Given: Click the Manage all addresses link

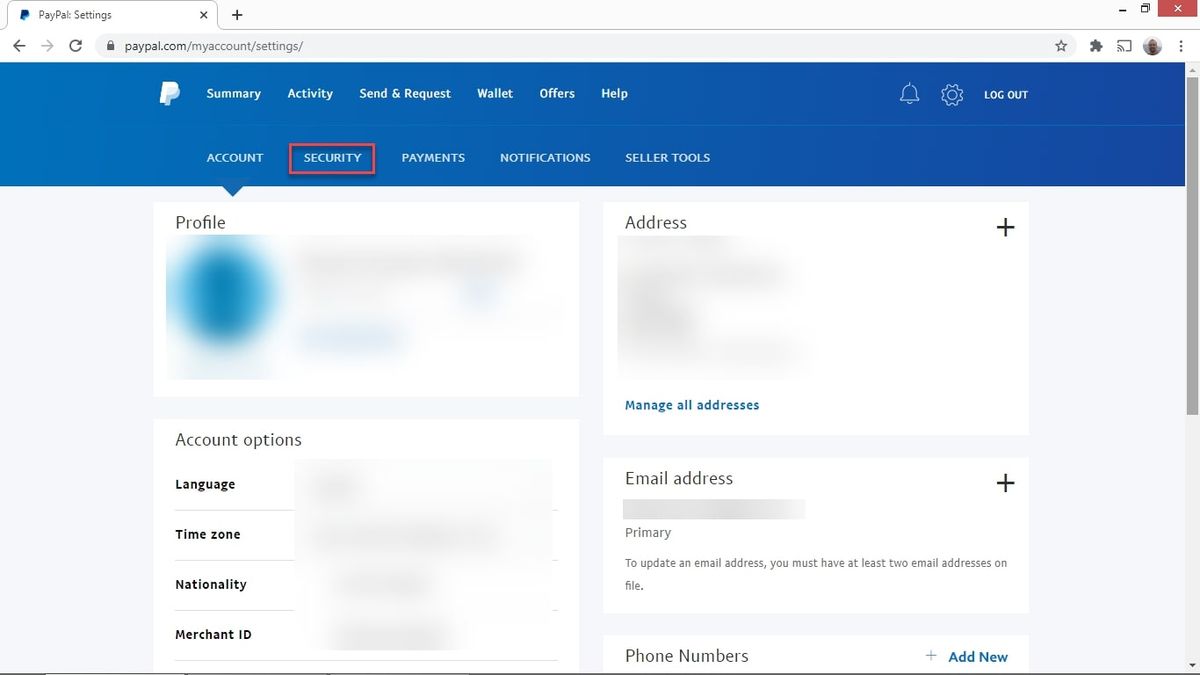Looking at the screenshot, I should (x=692, y=404).
